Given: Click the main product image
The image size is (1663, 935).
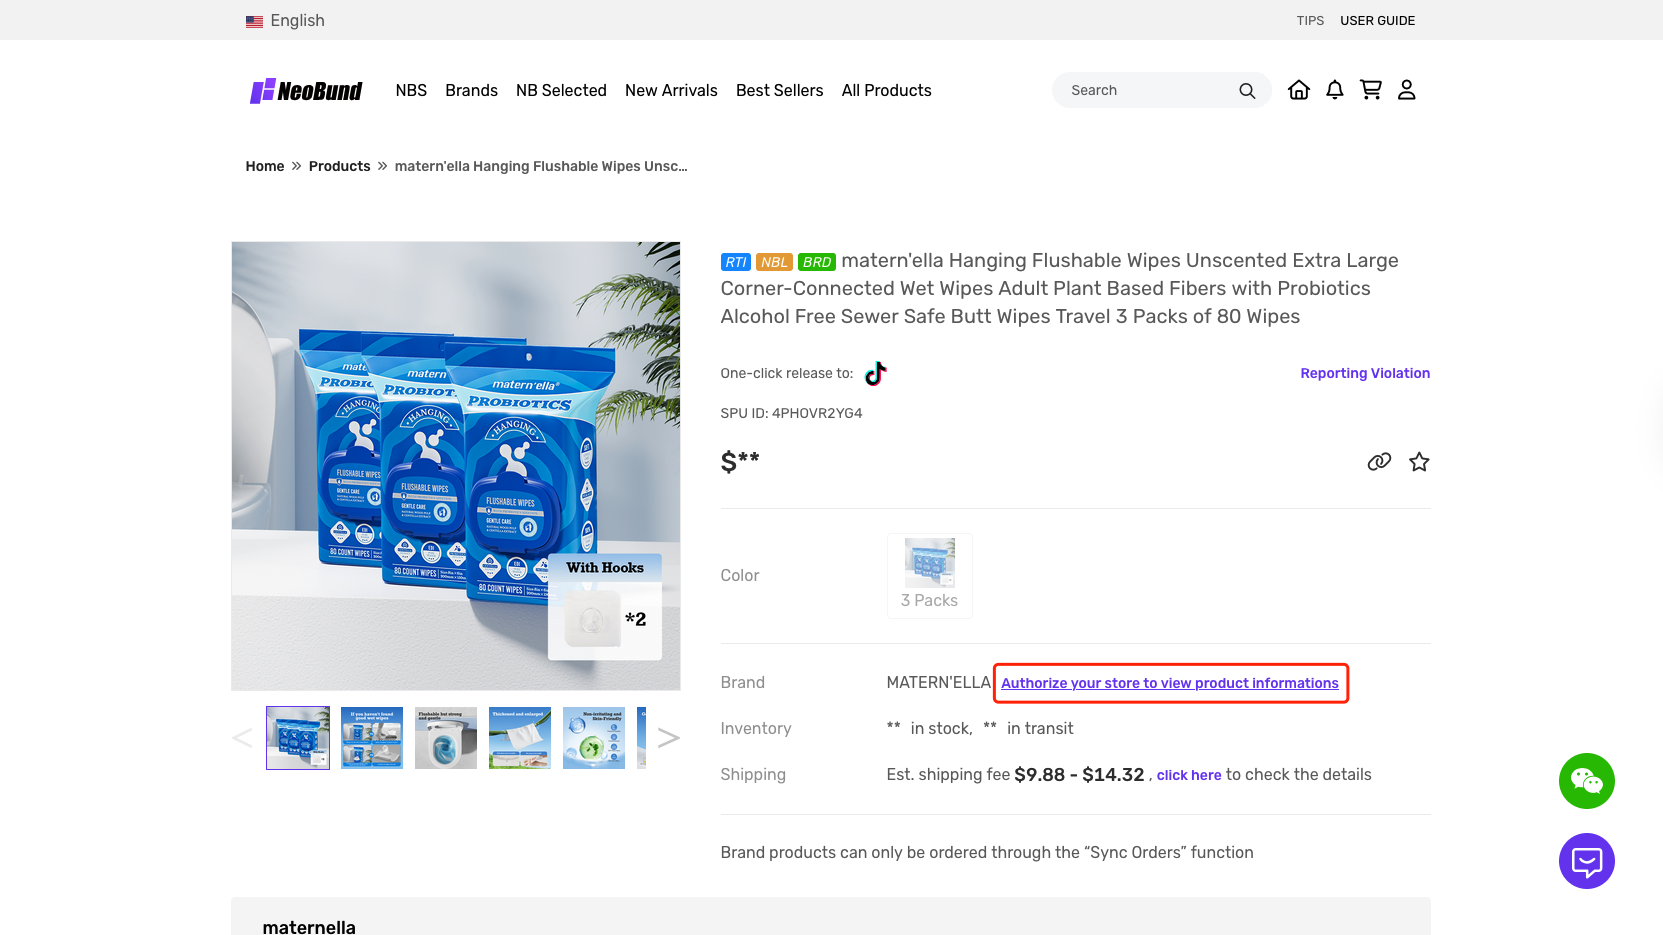Looking at the screenshot, I should pos(456,466).
